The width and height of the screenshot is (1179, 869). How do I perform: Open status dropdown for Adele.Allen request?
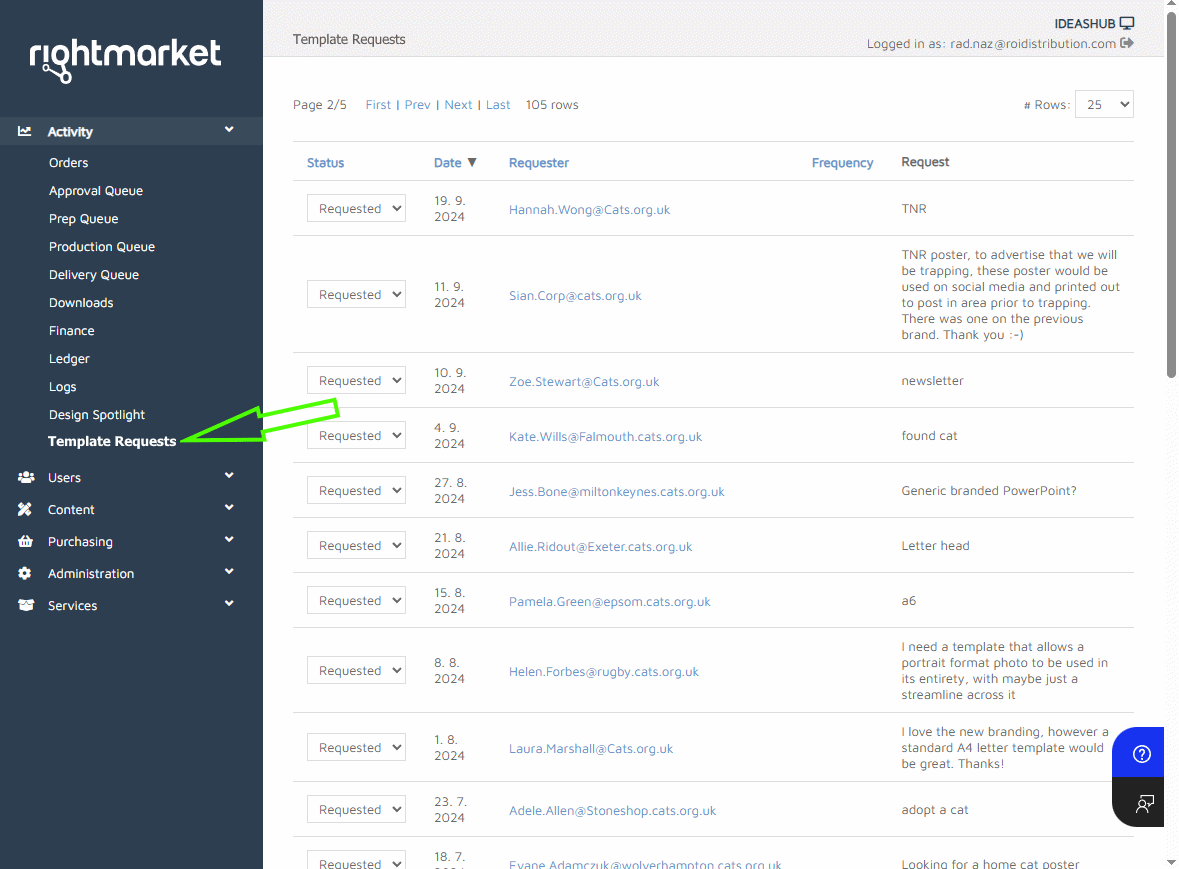pyautogui.click(x=356, y=810)
